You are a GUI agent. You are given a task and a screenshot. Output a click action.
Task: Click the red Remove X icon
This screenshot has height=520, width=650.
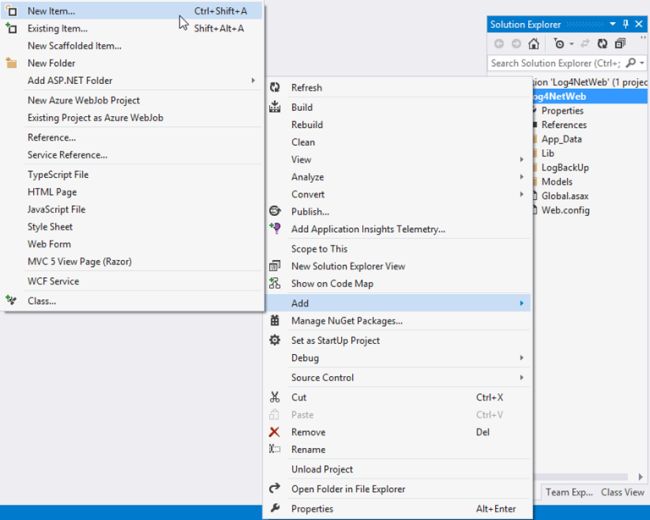(274, 432)
